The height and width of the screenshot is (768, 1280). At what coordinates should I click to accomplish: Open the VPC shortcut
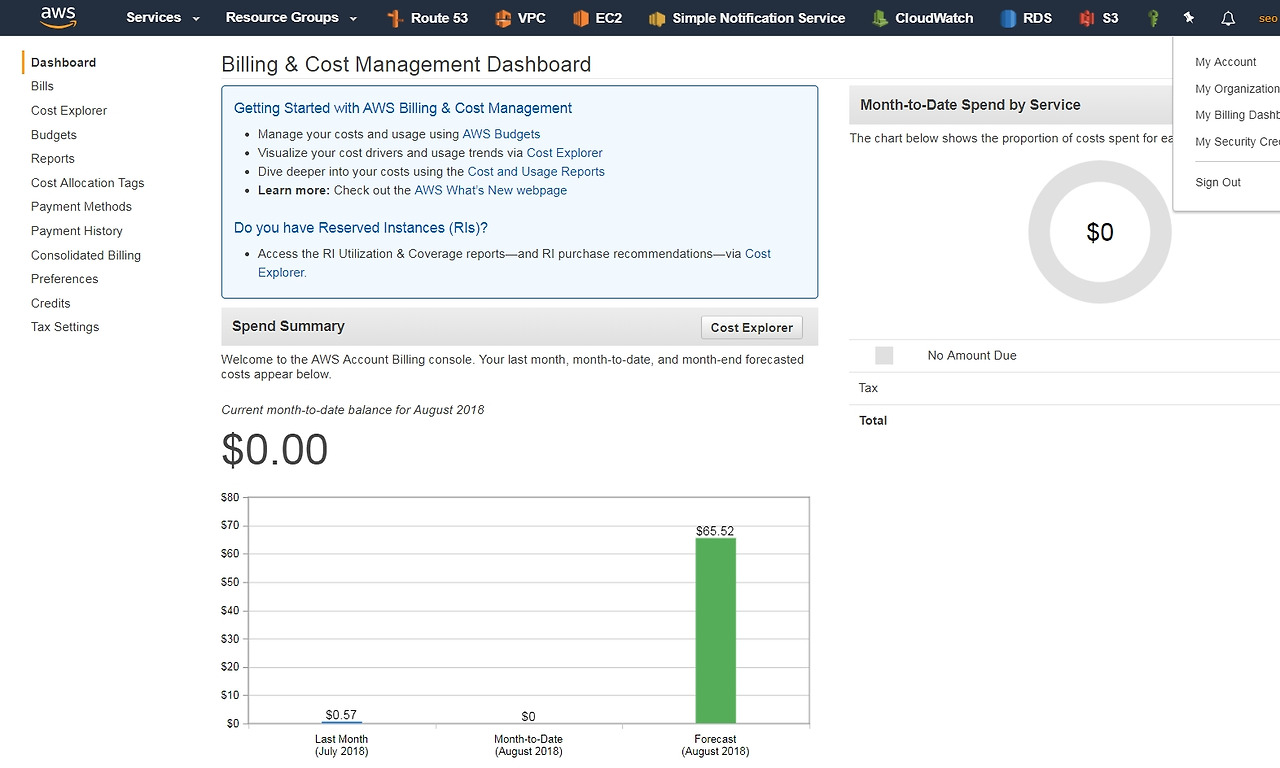520,18
